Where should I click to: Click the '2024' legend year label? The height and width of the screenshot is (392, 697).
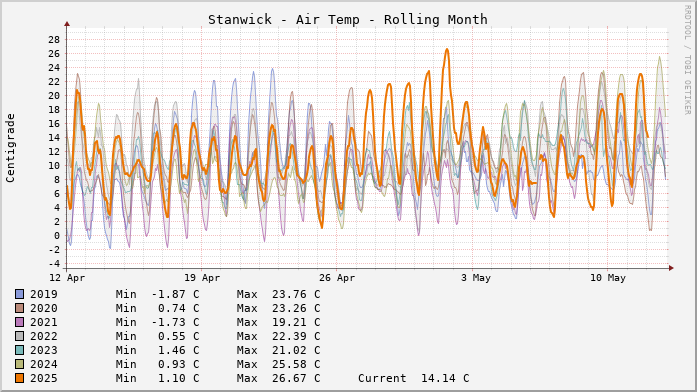(44, 364)
